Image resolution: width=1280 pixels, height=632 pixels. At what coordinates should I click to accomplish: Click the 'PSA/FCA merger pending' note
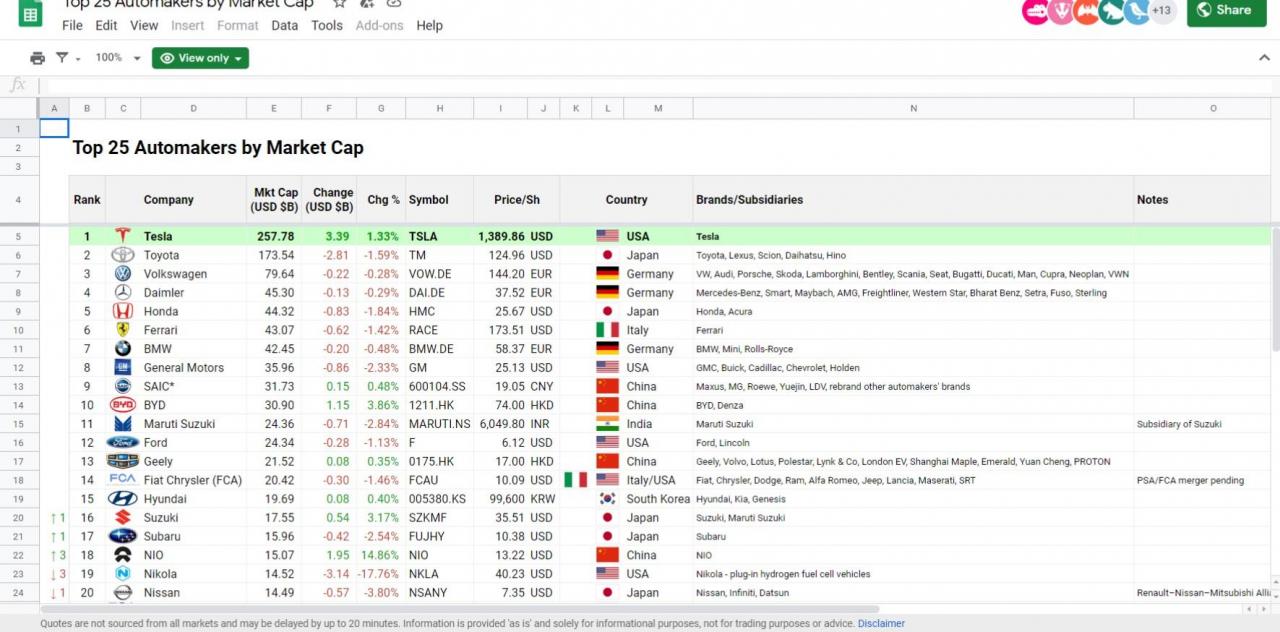(1202, 480)
